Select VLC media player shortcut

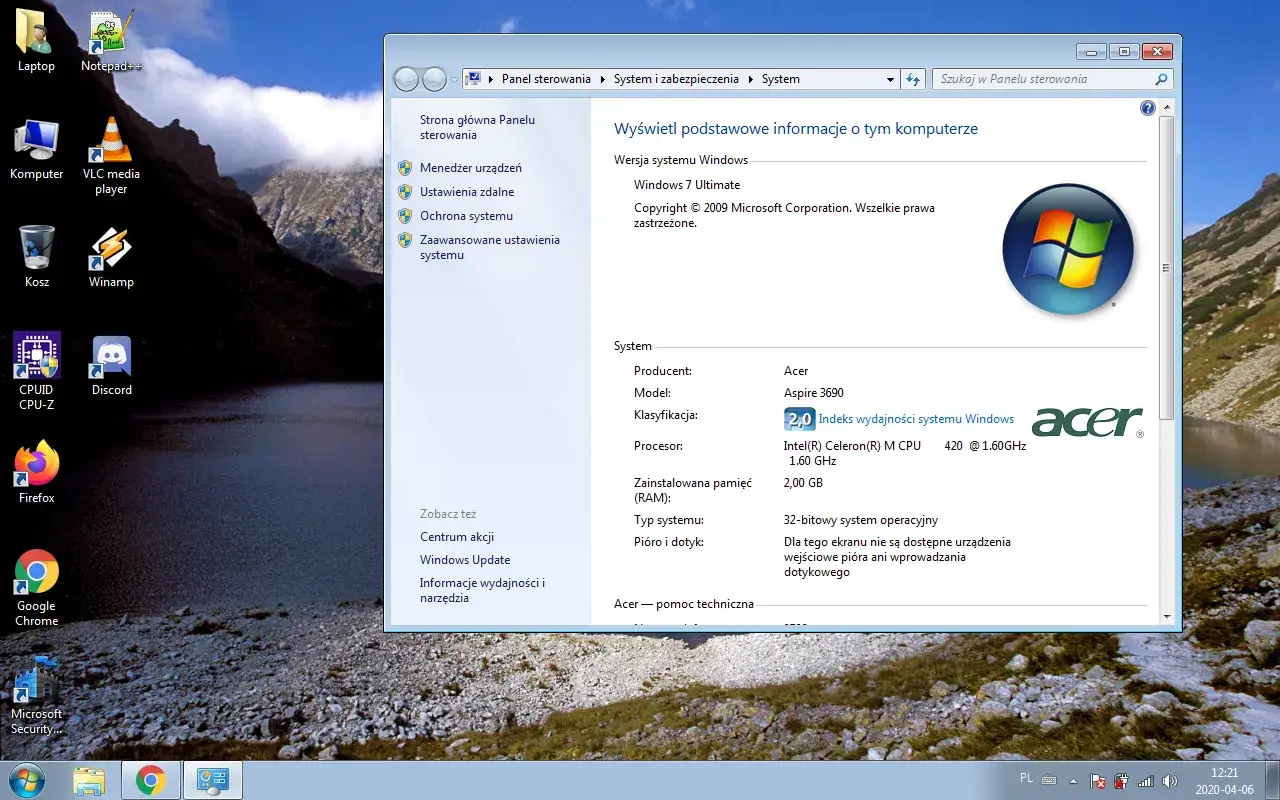tap(111, 155)
